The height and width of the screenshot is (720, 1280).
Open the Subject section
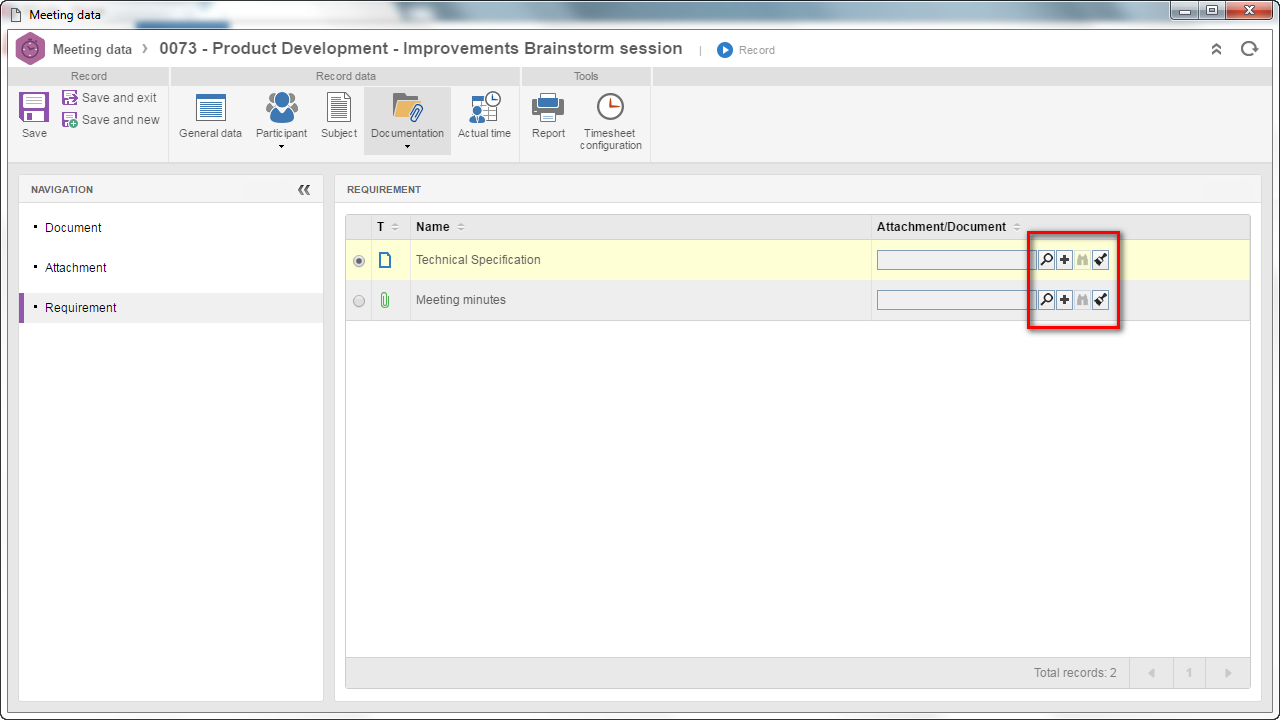(x=339, y=116)
